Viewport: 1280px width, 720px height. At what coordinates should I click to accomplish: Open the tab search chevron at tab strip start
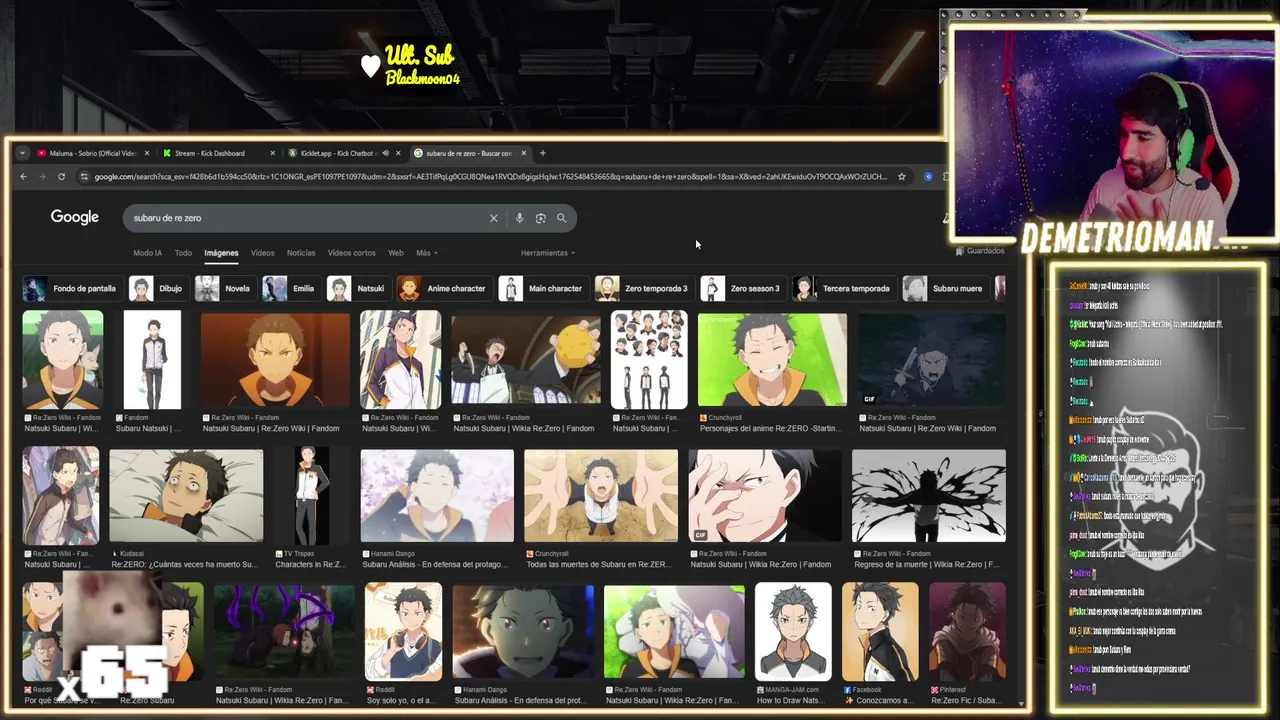click(x=22, y=153)
